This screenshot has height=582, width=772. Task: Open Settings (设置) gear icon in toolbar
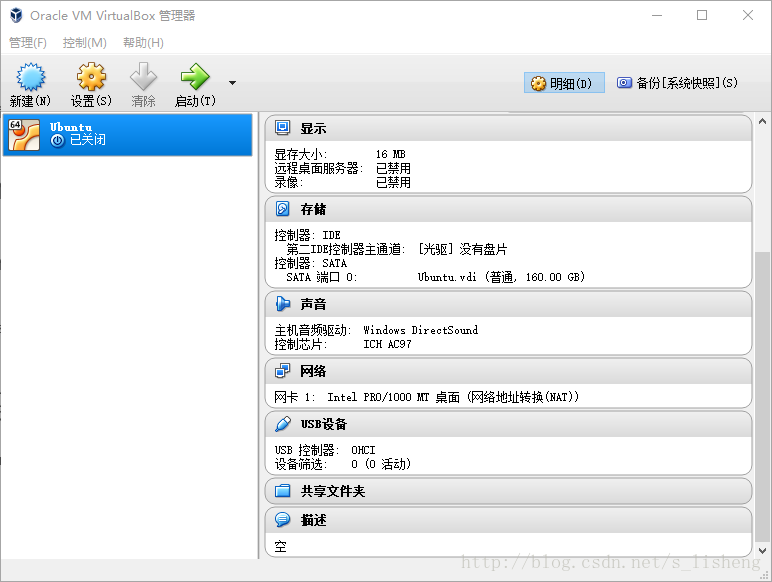point(91,77)
